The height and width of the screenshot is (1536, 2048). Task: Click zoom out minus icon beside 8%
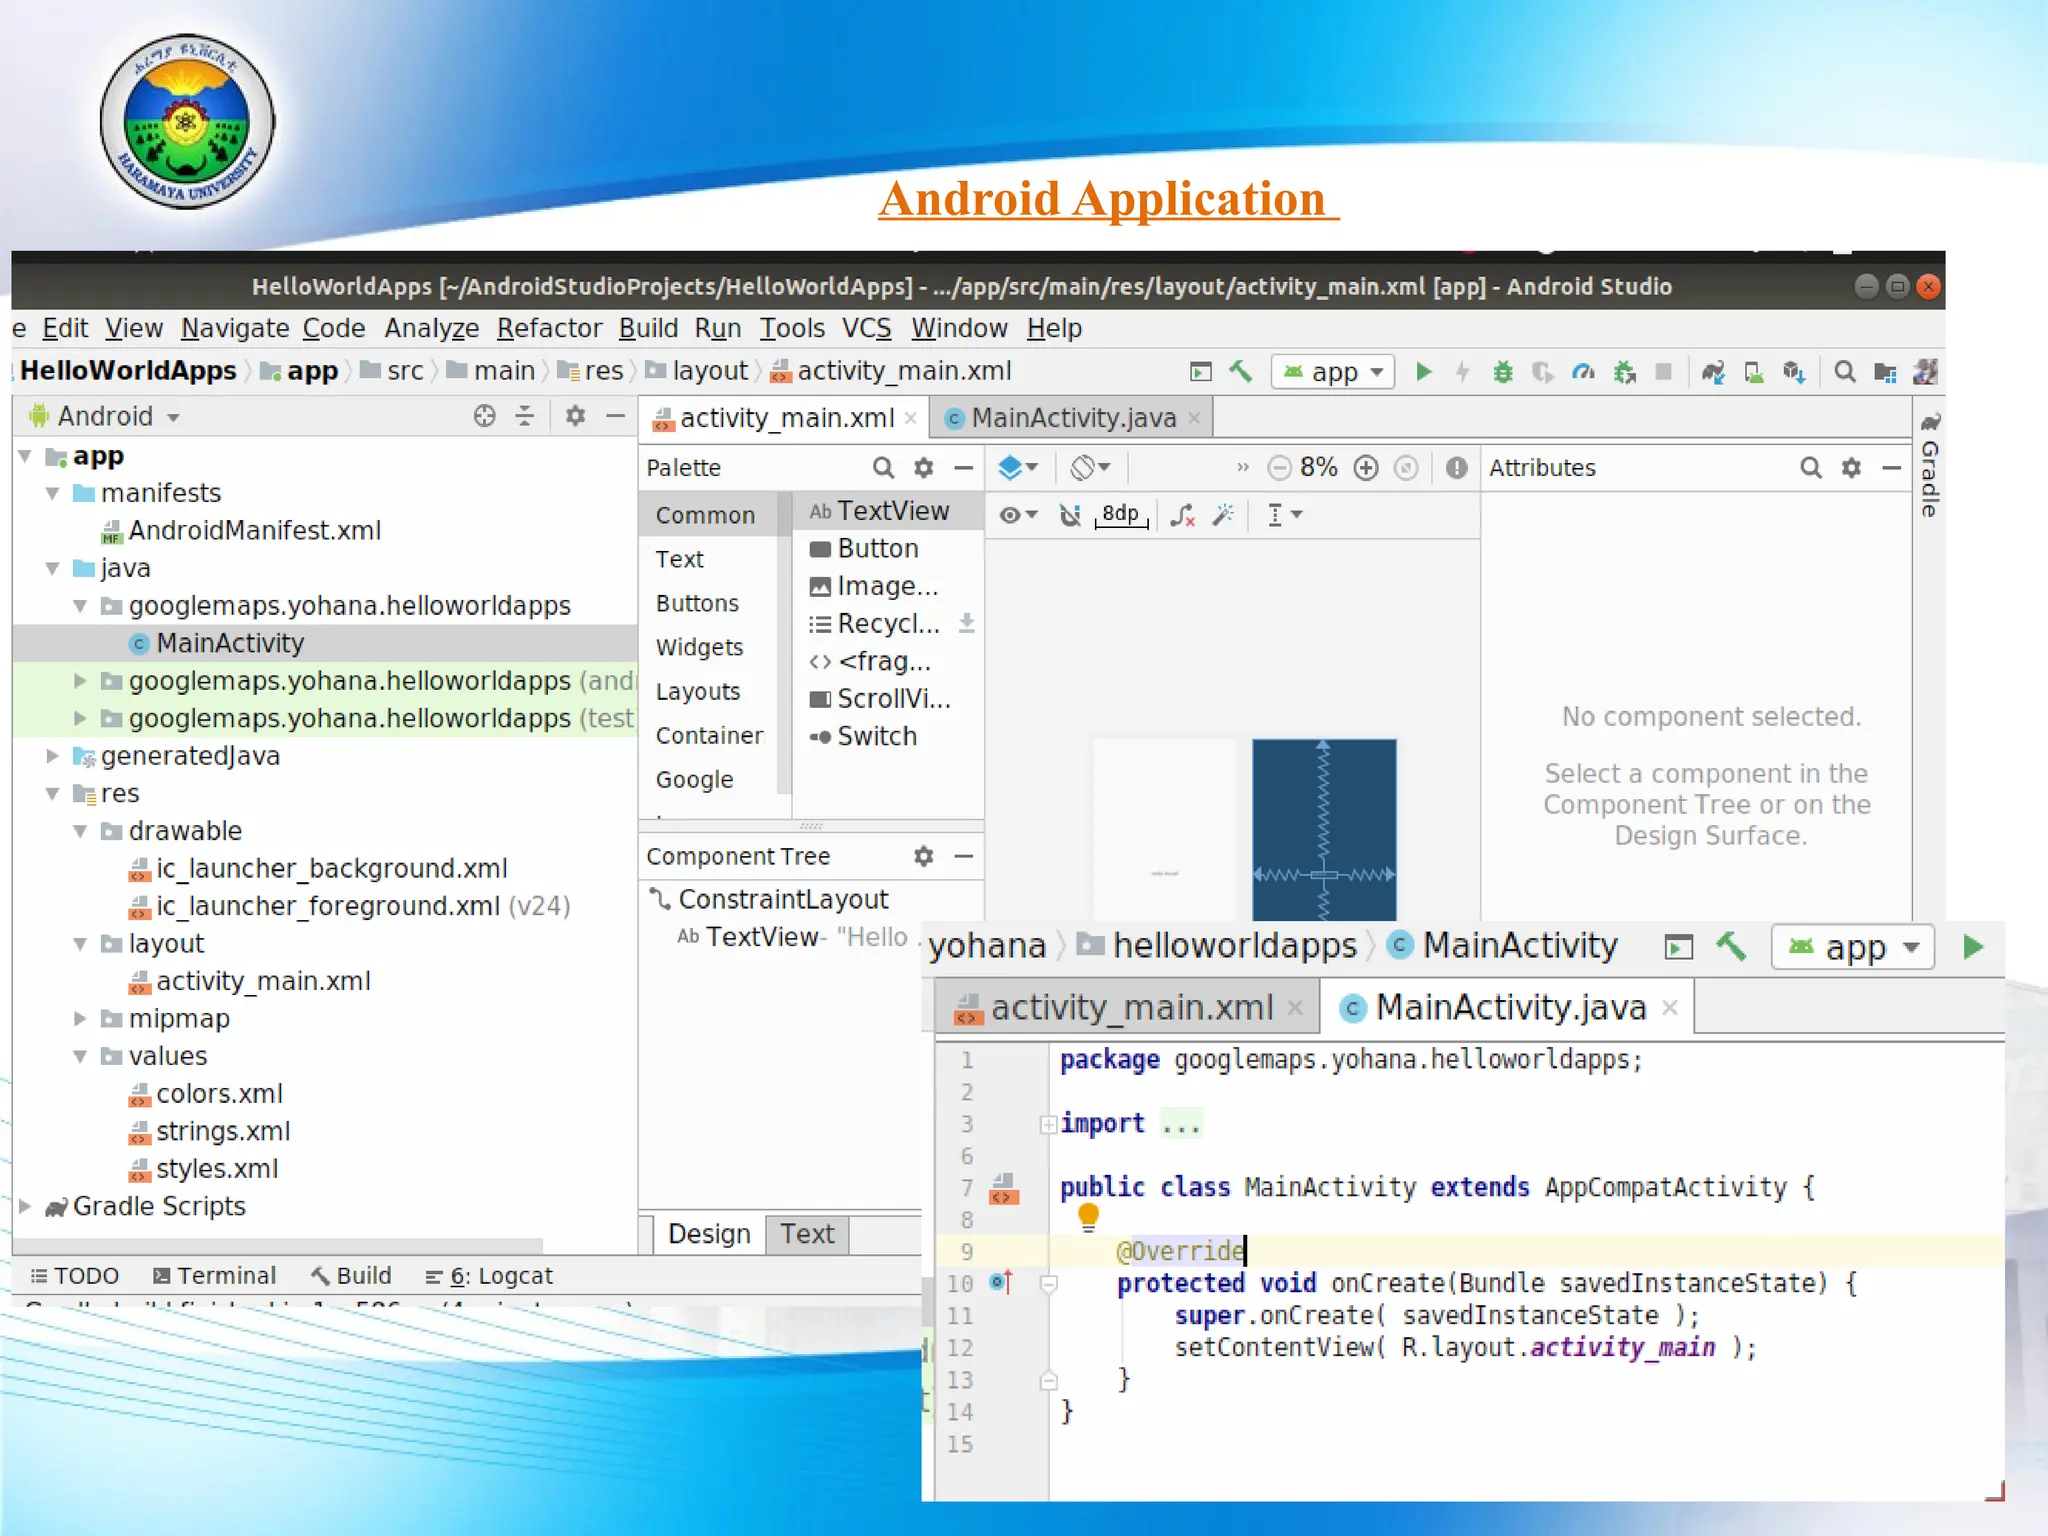[1279, 467]
